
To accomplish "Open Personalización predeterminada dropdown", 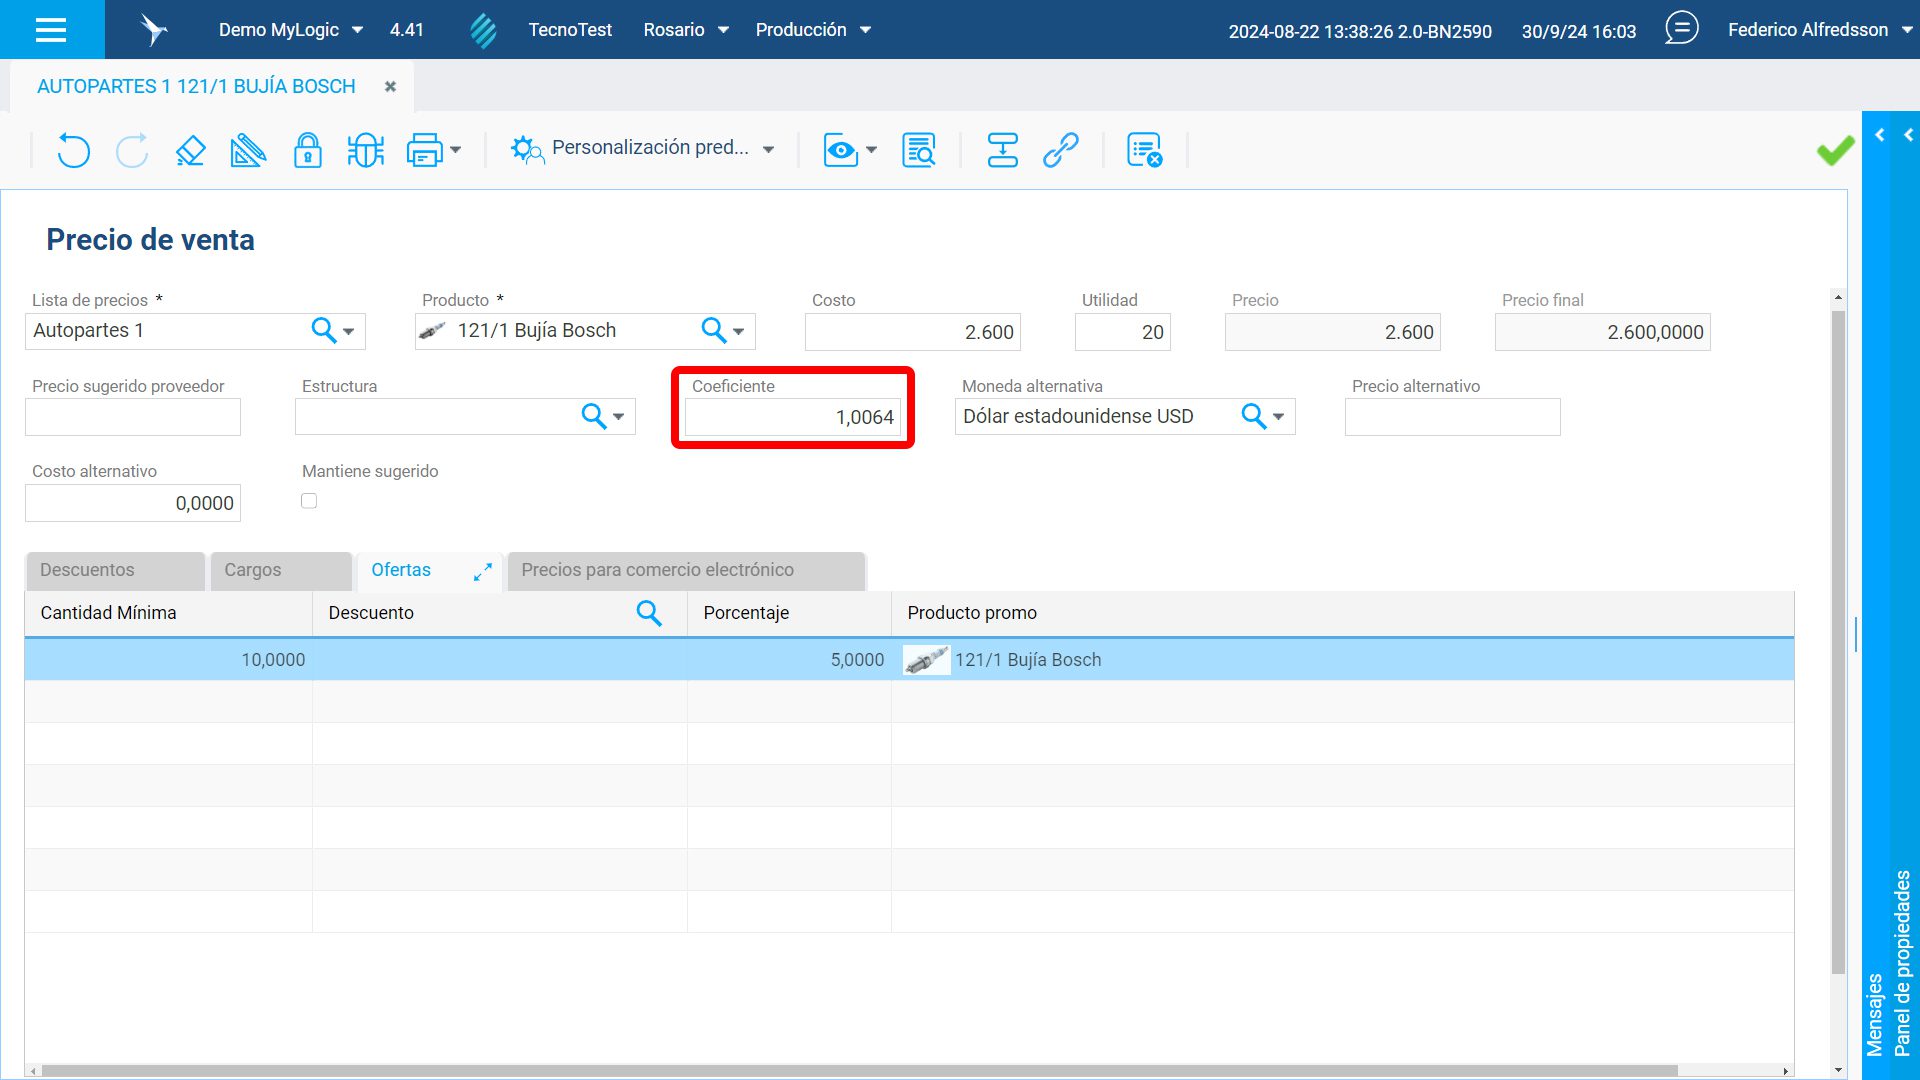I will 642,149.
